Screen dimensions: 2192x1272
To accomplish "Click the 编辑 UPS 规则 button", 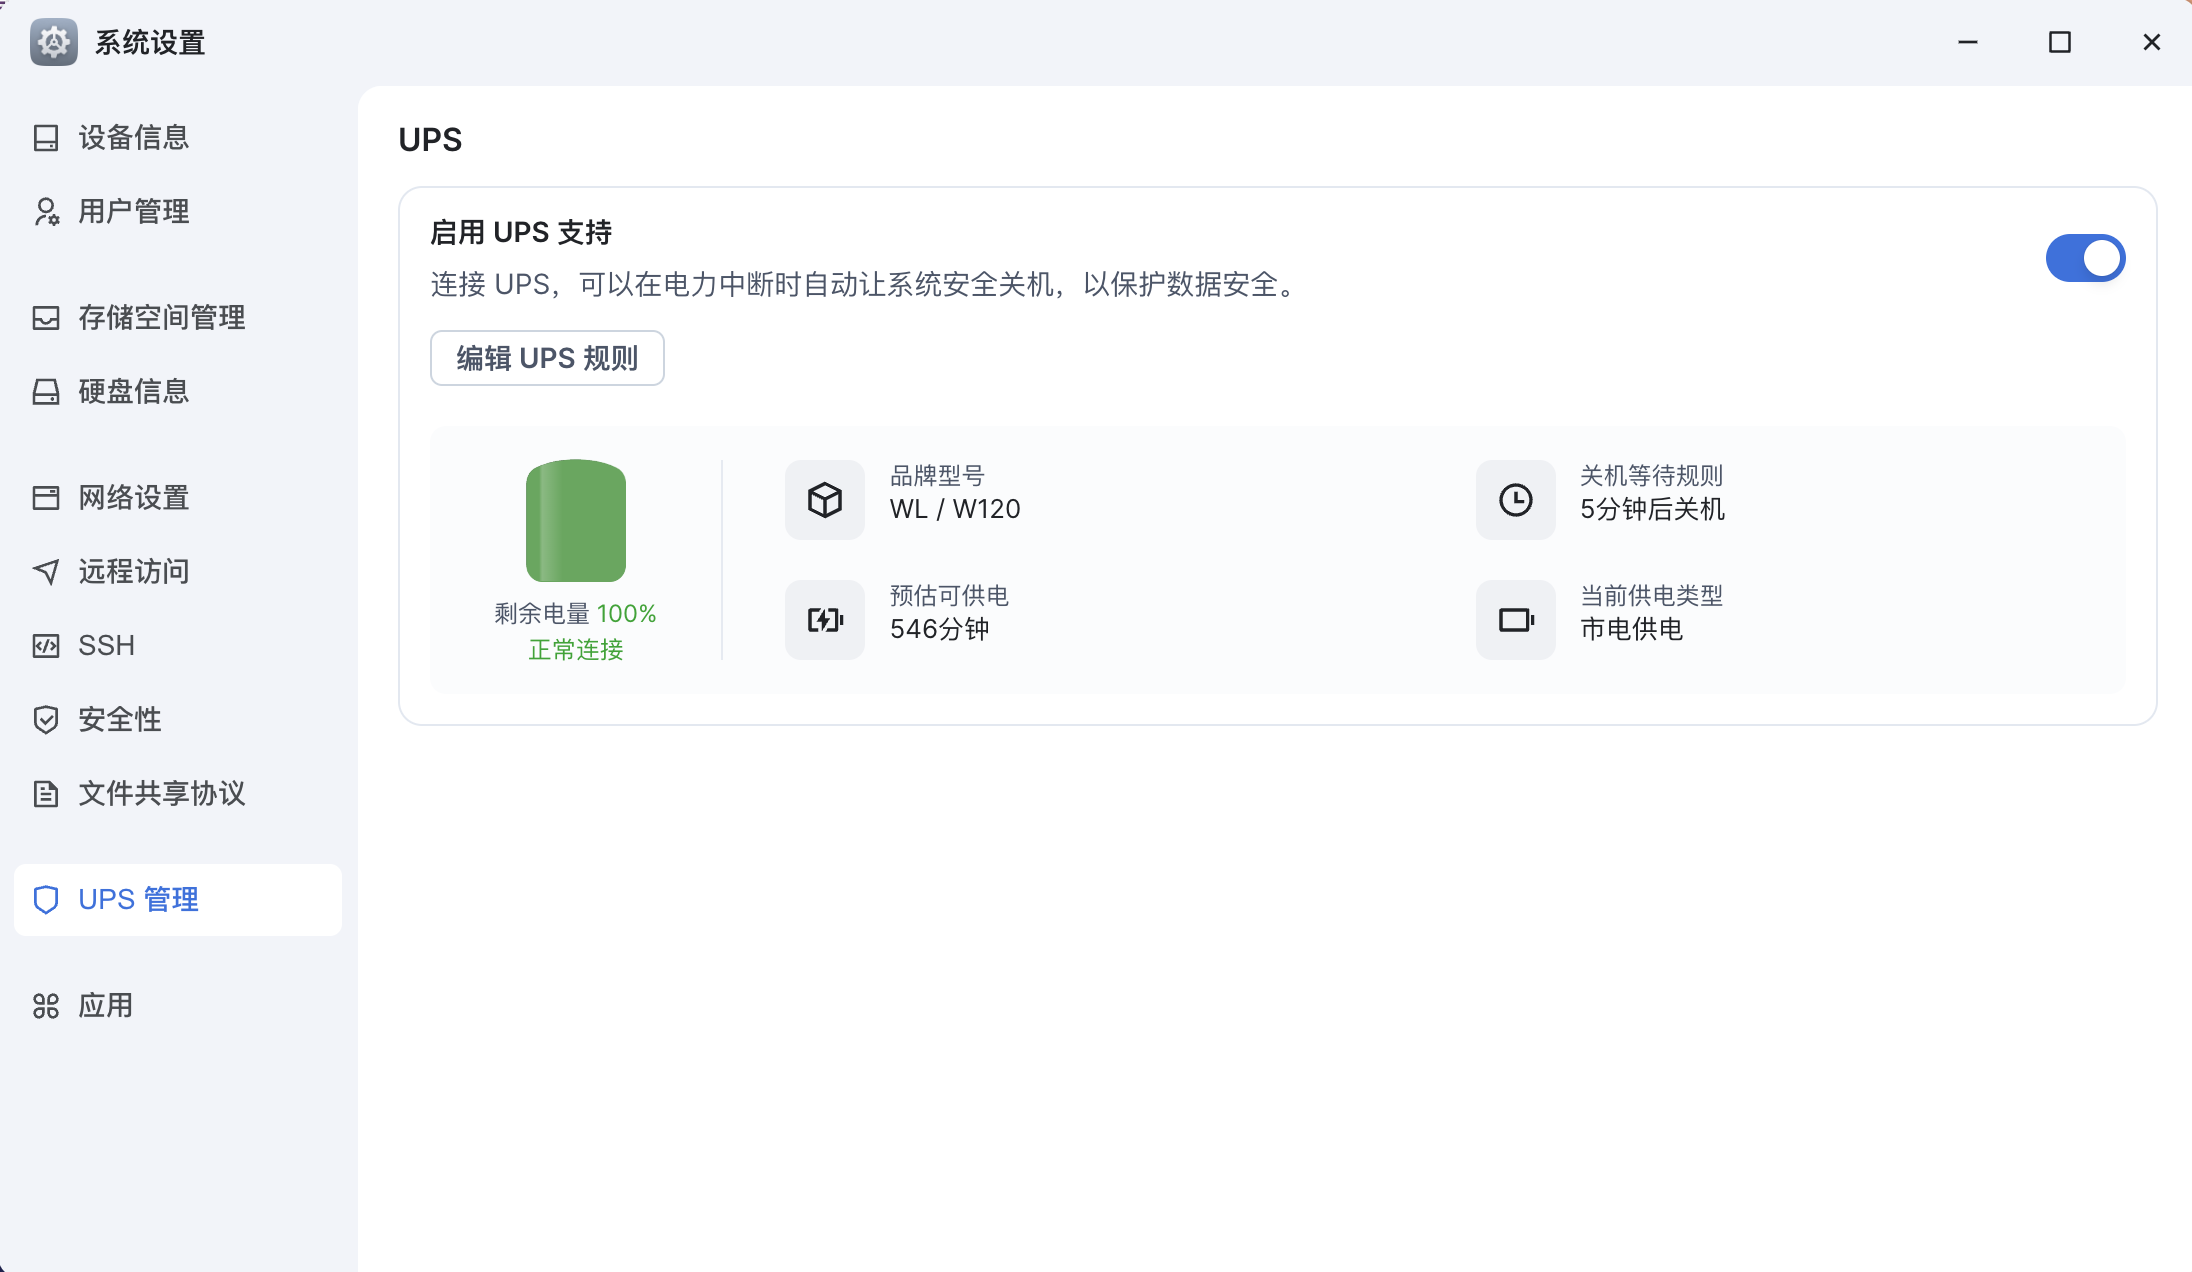I will [x=547, y=358].
